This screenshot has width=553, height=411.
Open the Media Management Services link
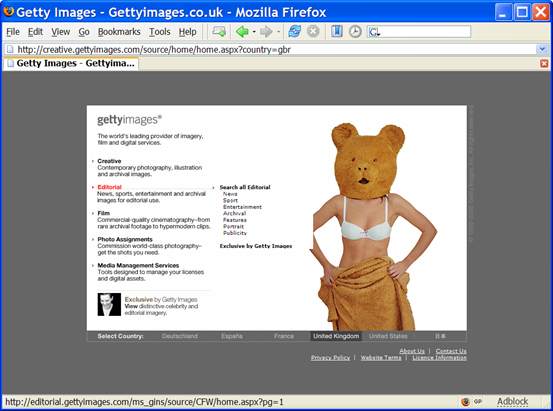point(138,265)
